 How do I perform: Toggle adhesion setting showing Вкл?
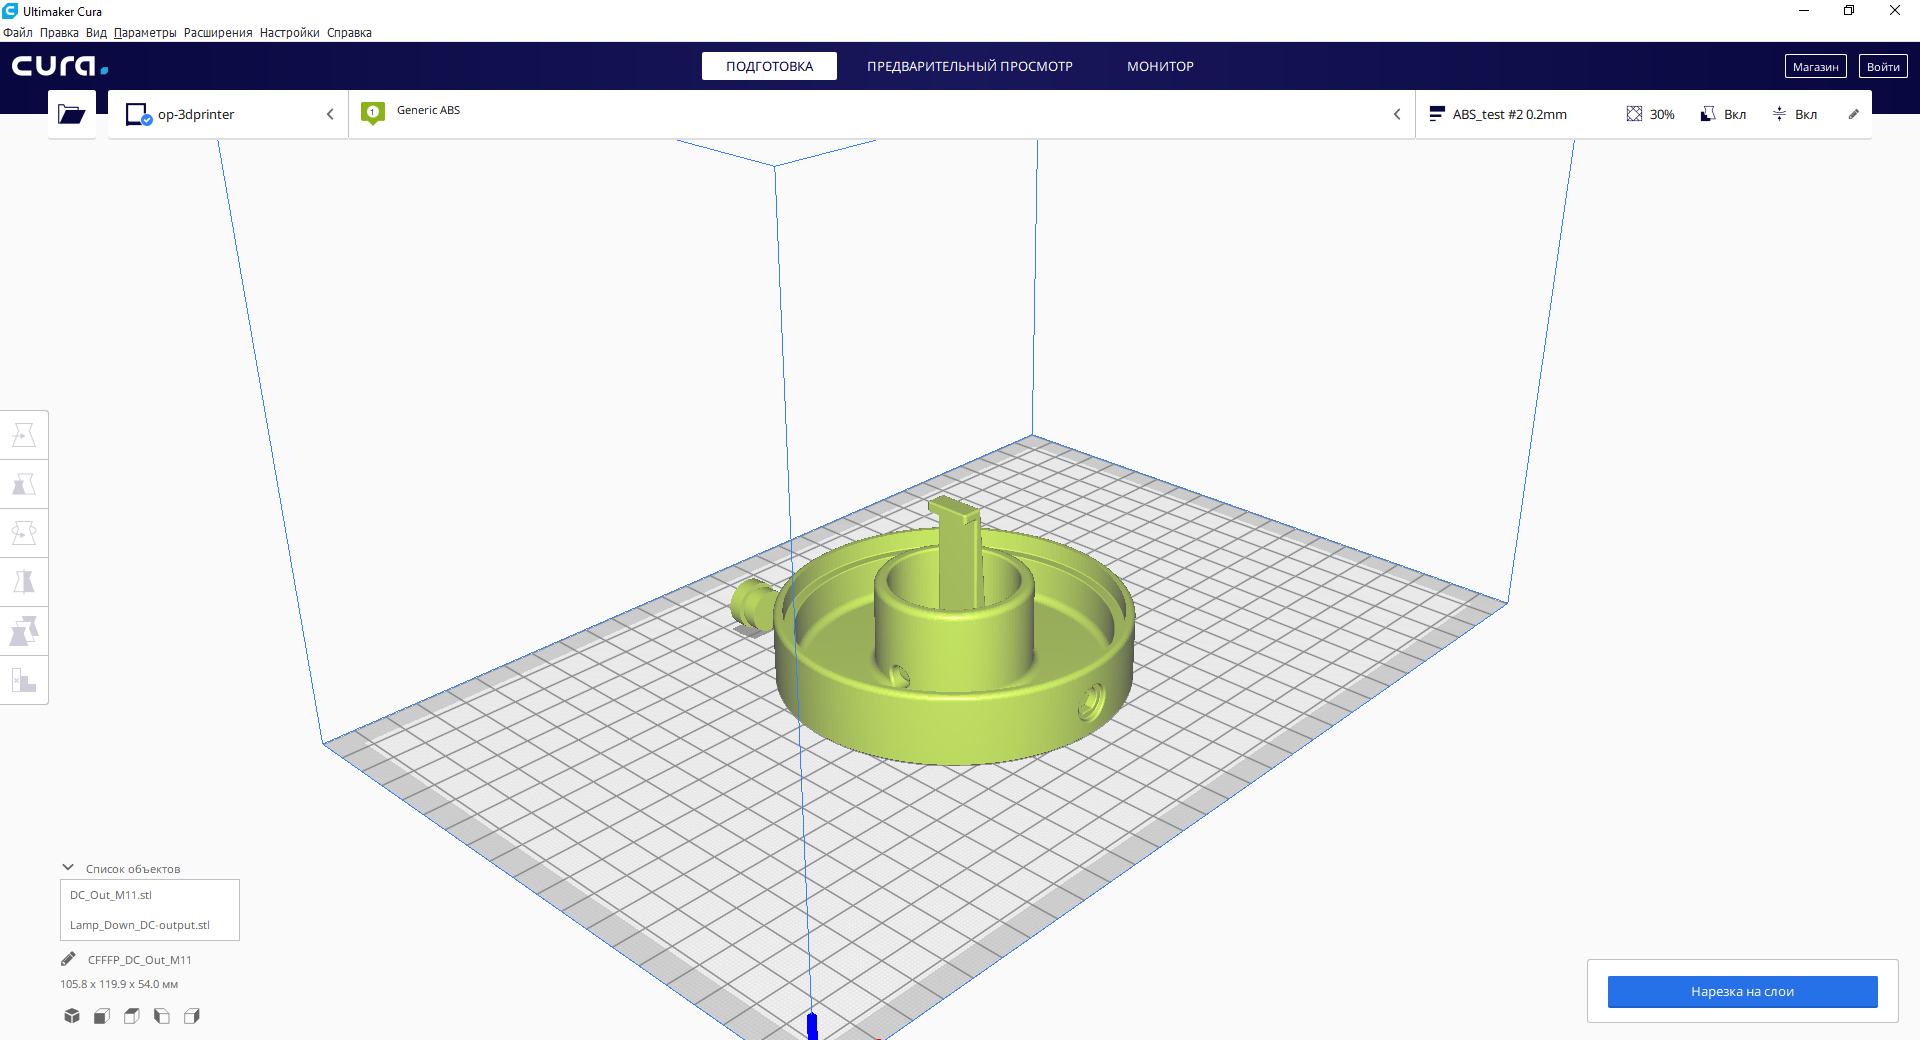(1795, 114)
